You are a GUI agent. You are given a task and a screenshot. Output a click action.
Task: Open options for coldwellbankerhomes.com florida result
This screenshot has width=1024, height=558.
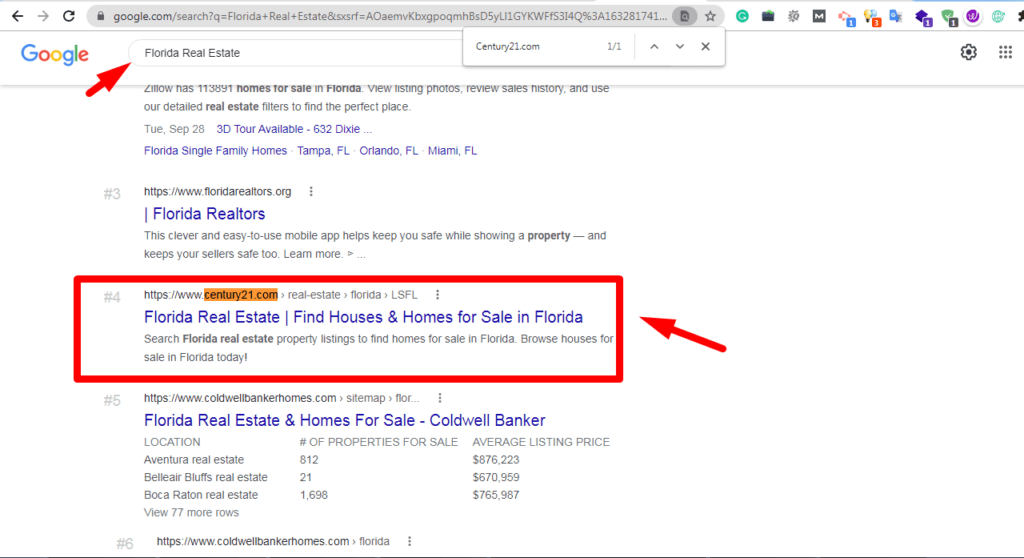(409, 541)
